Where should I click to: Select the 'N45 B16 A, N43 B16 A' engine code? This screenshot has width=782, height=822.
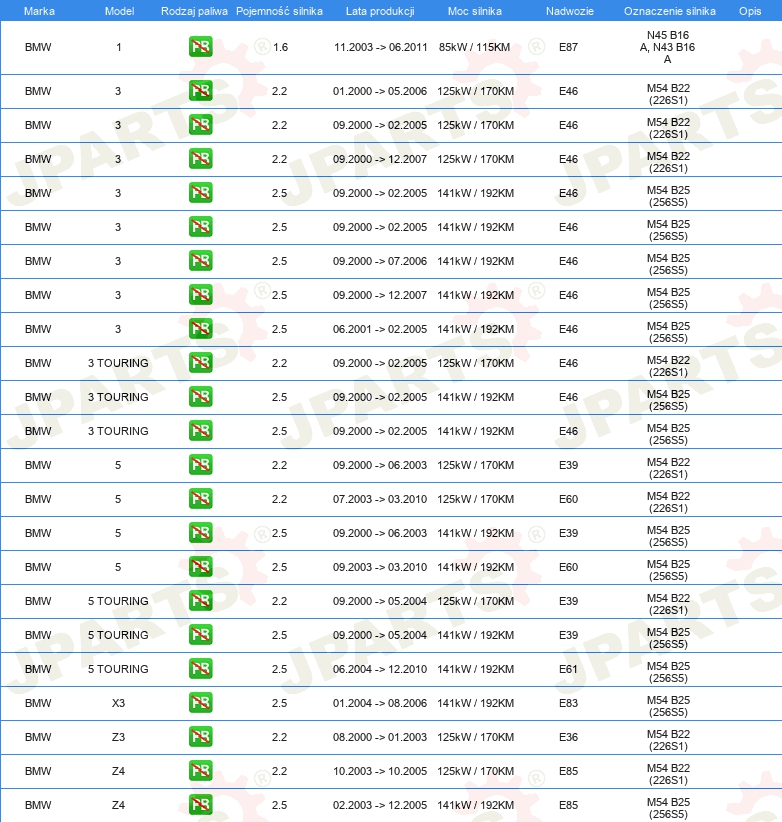[x=668, y=47]
